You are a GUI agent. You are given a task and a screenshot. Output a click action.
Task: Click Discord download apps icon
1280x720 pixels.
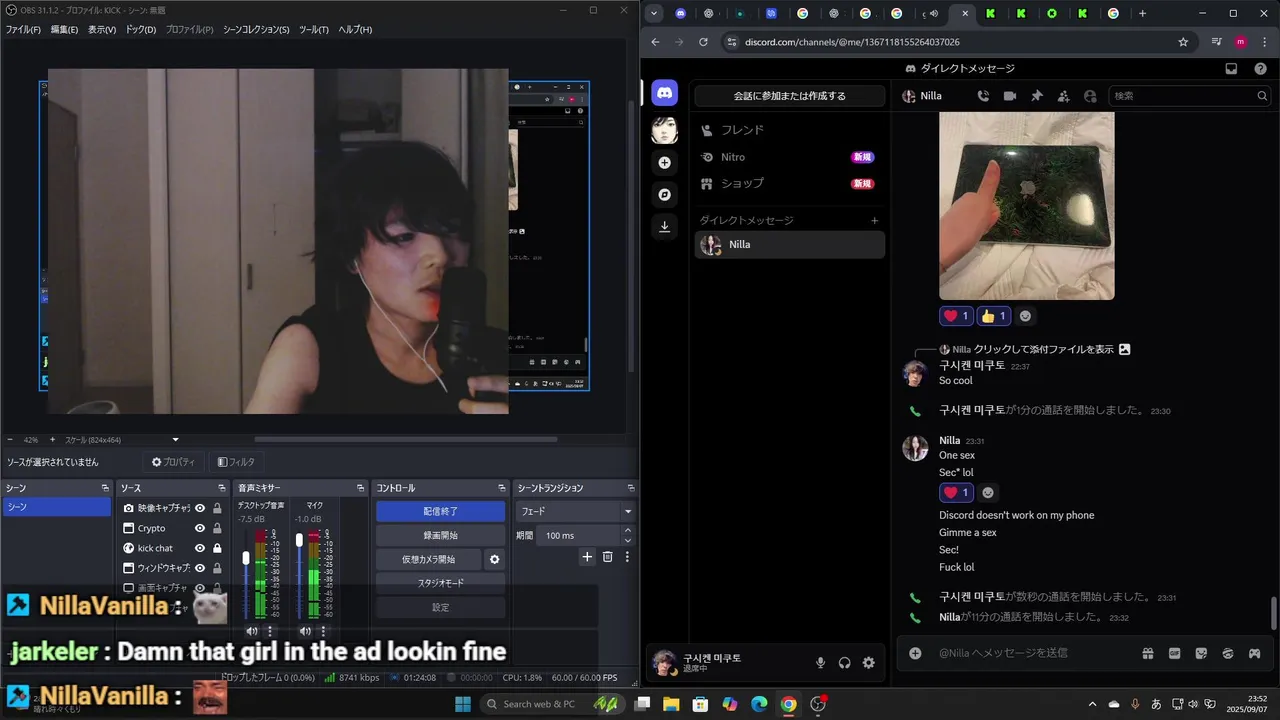pos(665,227)
